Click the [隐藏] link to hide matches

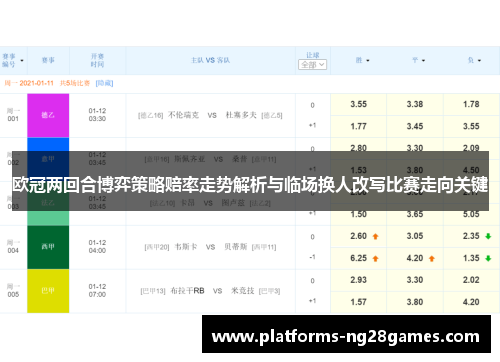pyautogui.click(x=104, y=83)
